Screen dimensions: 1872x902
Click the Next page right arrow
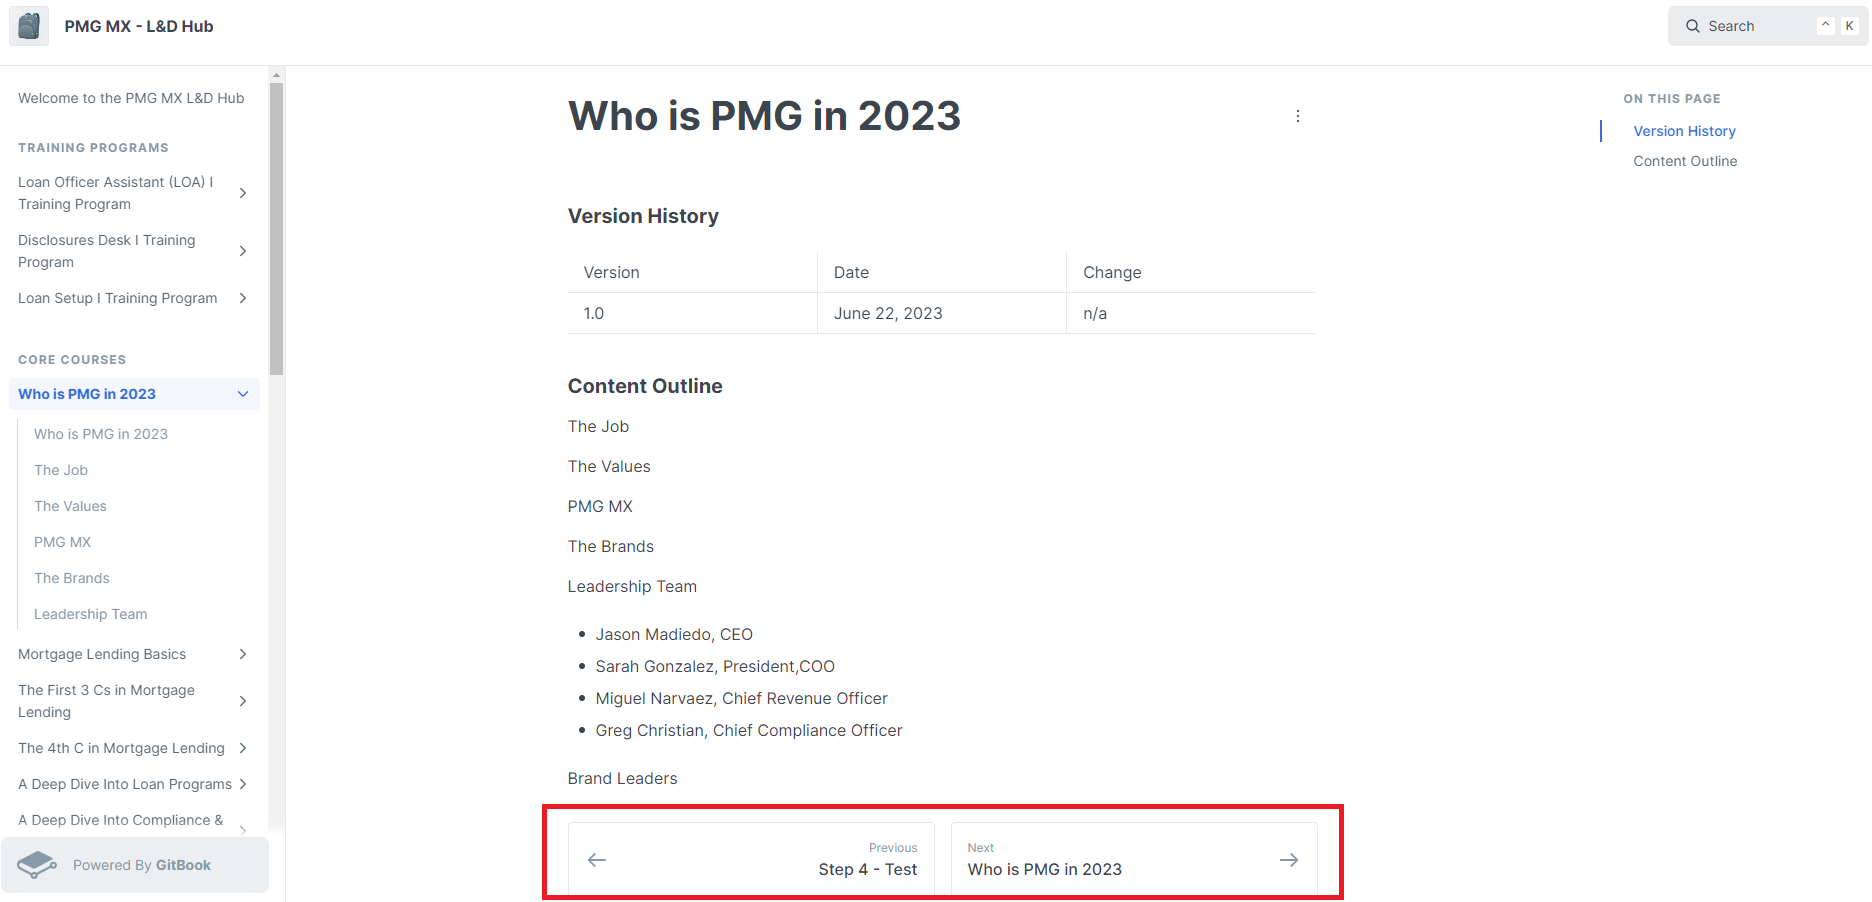1289,860
